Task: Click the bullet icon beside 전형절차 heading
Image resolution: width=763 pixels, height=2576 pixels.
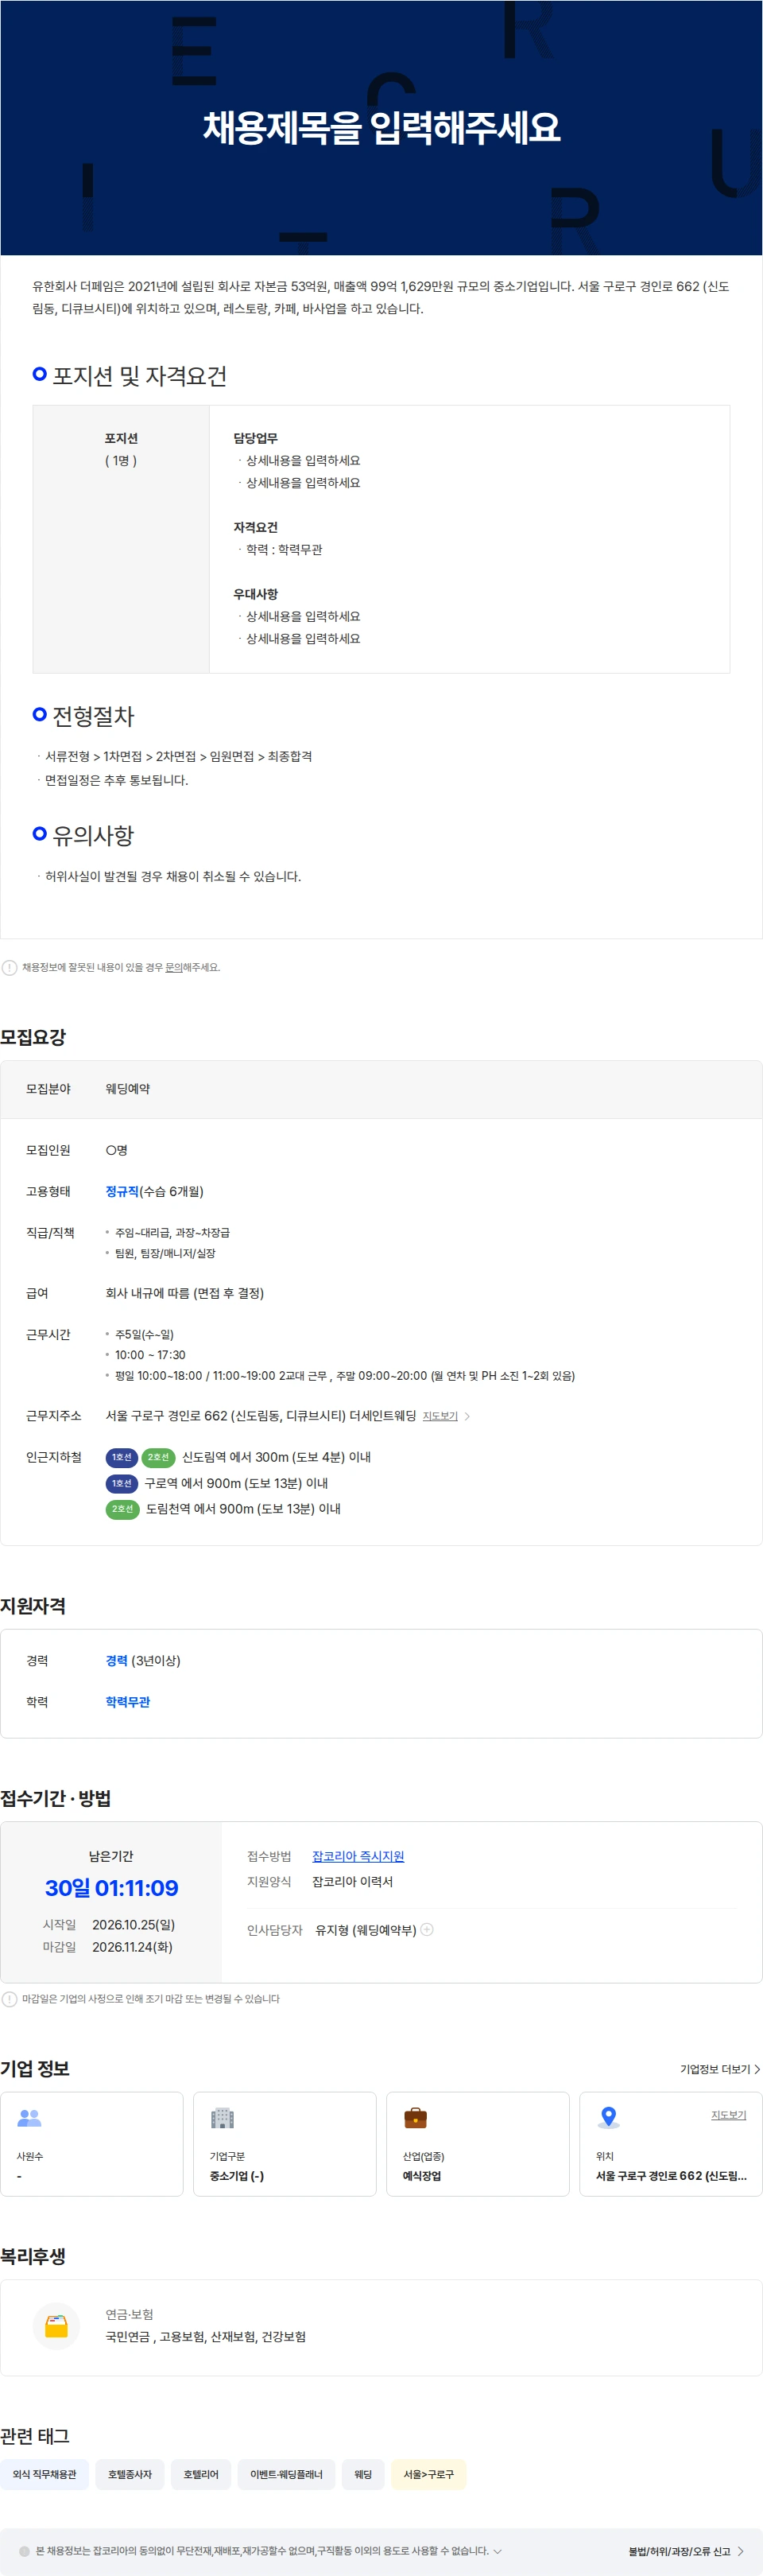Action: click(x=40, y=714)
